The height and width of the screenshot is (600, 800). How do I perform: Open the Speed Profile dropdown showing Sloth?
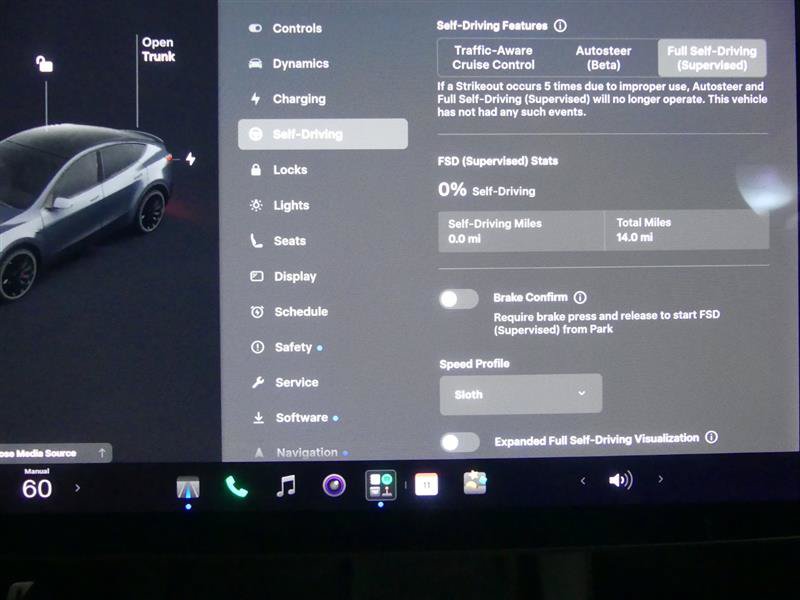[520, 394]
